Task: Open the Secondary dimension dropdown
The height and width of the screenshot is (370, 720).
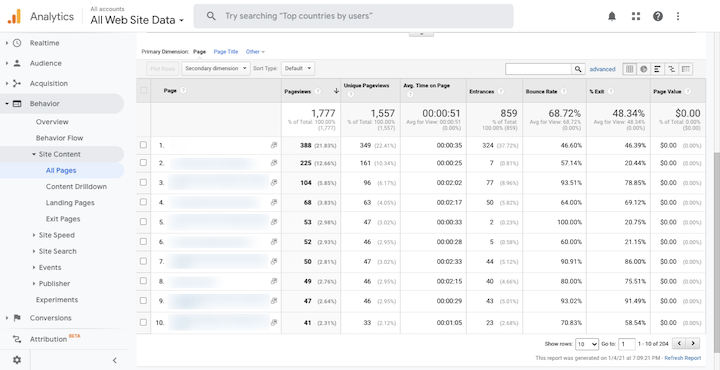Action: pyautogui.click(x=216, y=69)
